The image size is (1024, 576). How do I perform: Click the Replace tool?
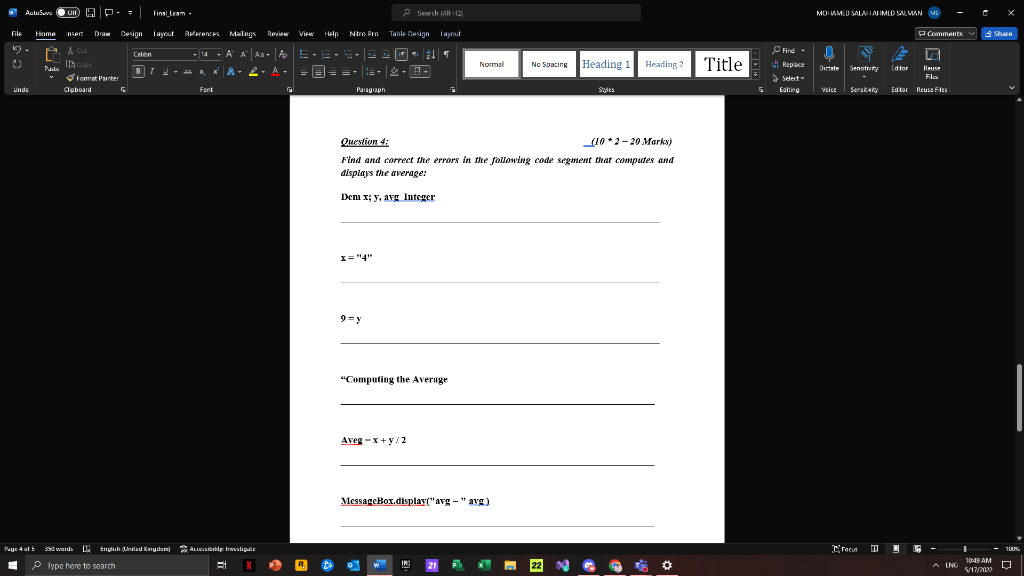click(788, 64)
